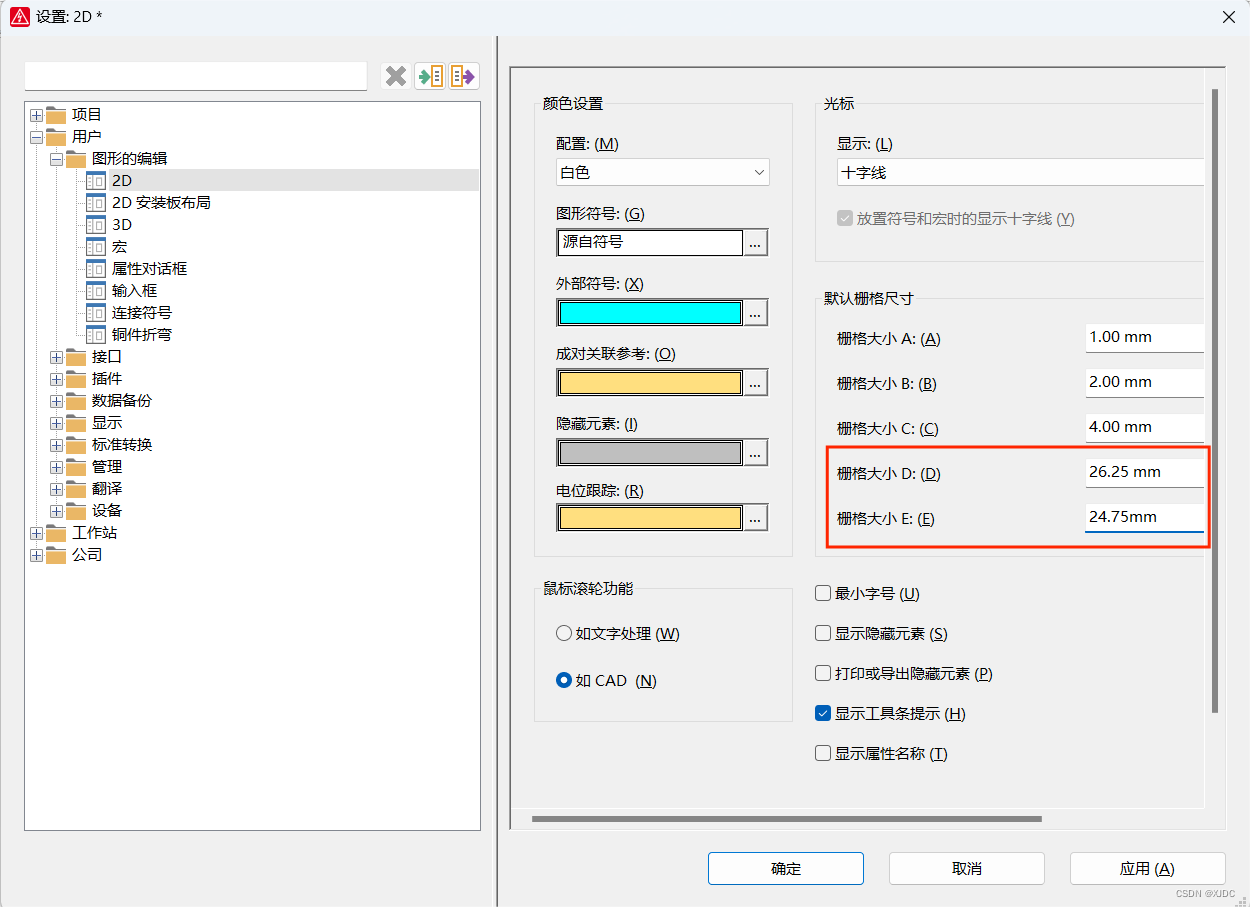1250x907 pixels.
Task: Click the 栅格大小 D input field
Action: pos(1143,472)
